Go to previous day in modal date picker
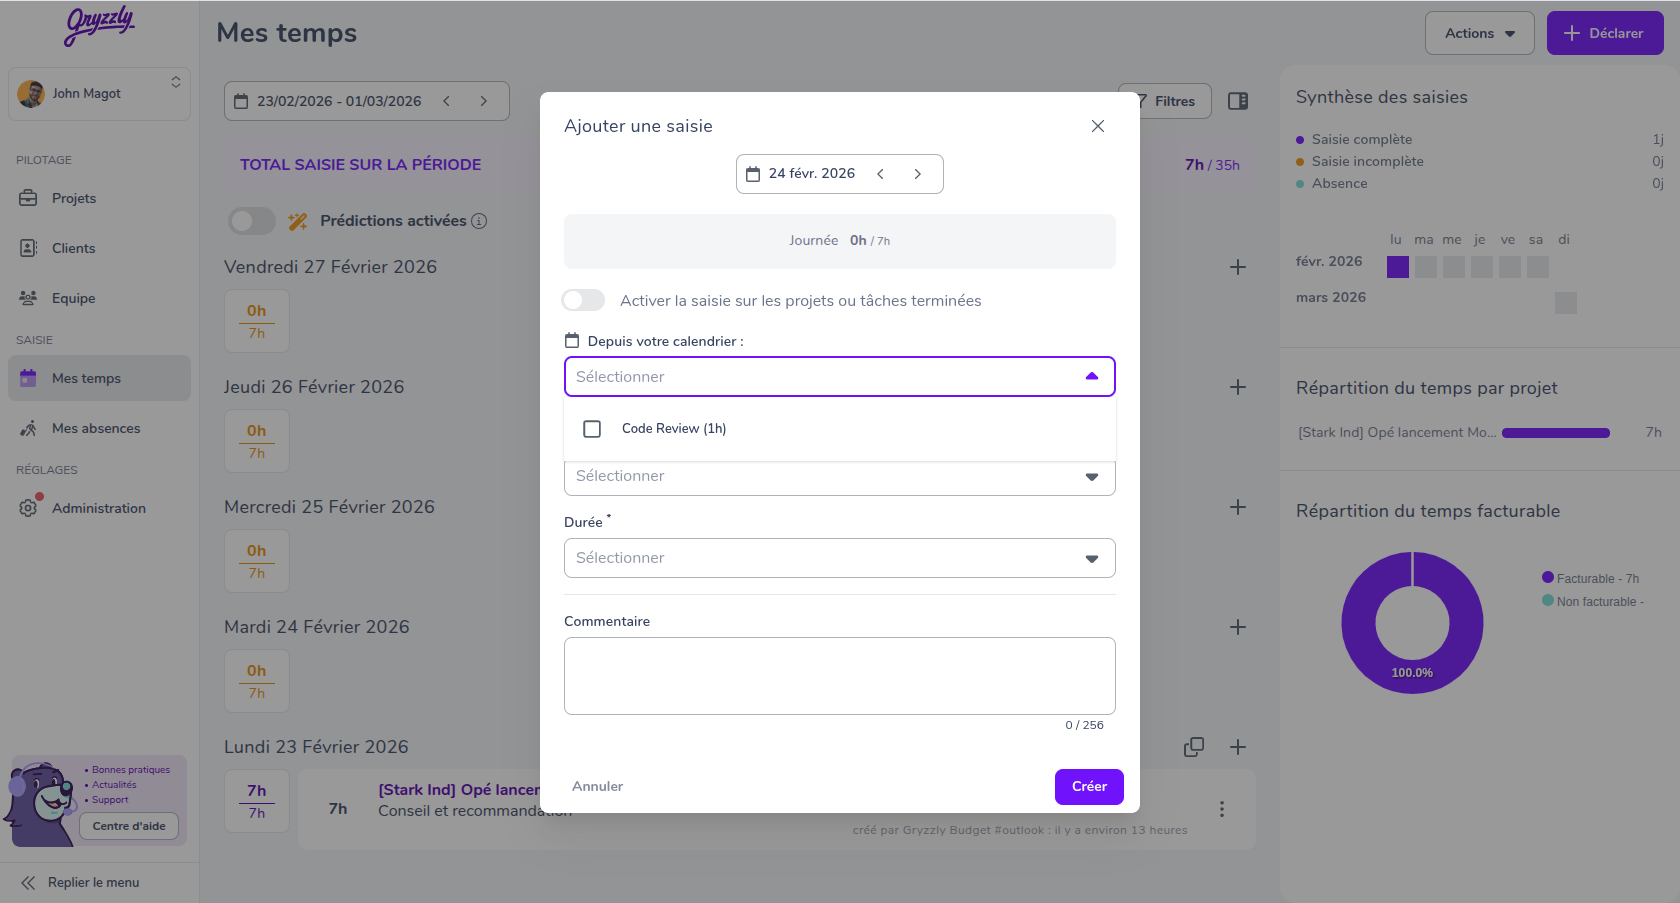This screenshot has height=903, width=1680. pyautogui.click(x=881, y=174)
